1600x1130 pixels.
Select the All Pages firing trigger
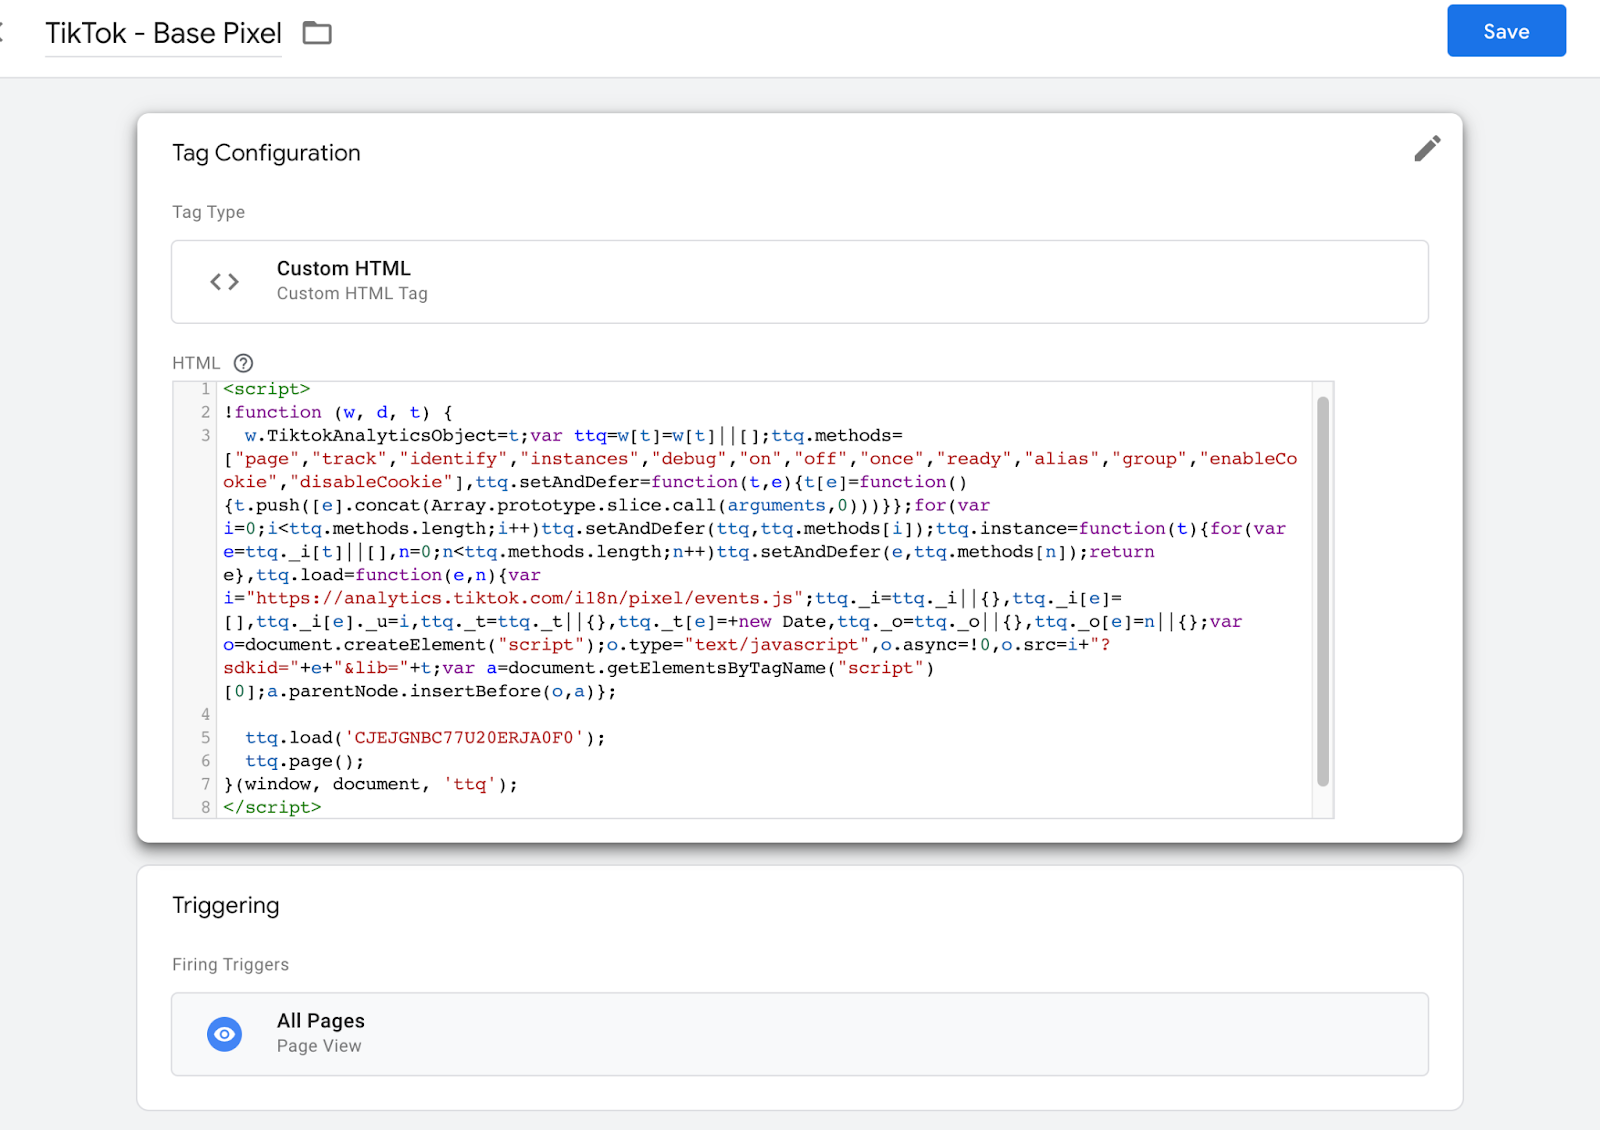[x=800, y=1034]
